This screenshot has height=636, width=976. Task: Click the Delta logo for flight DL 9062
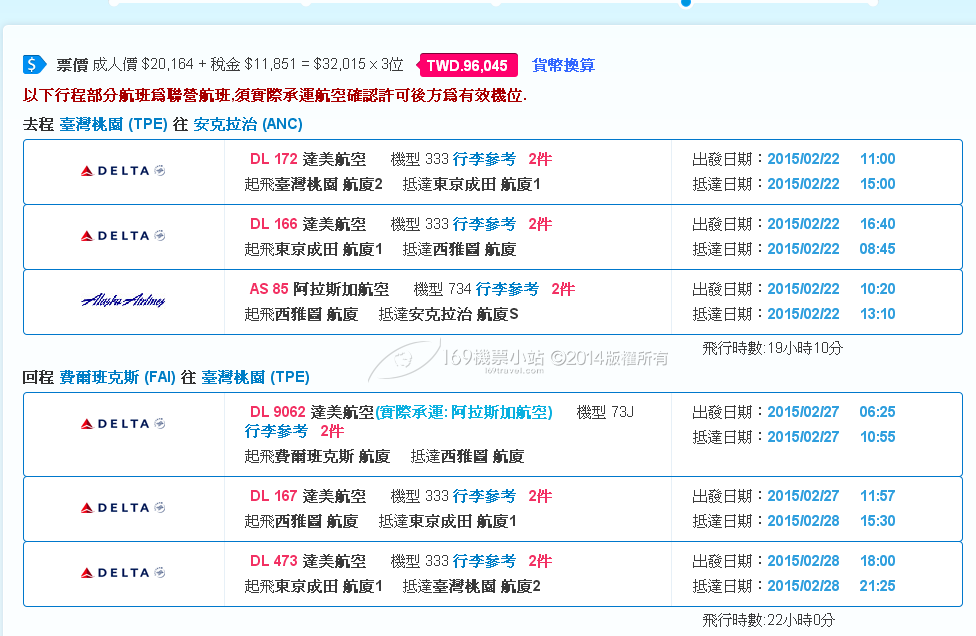[x=123, y=424]
